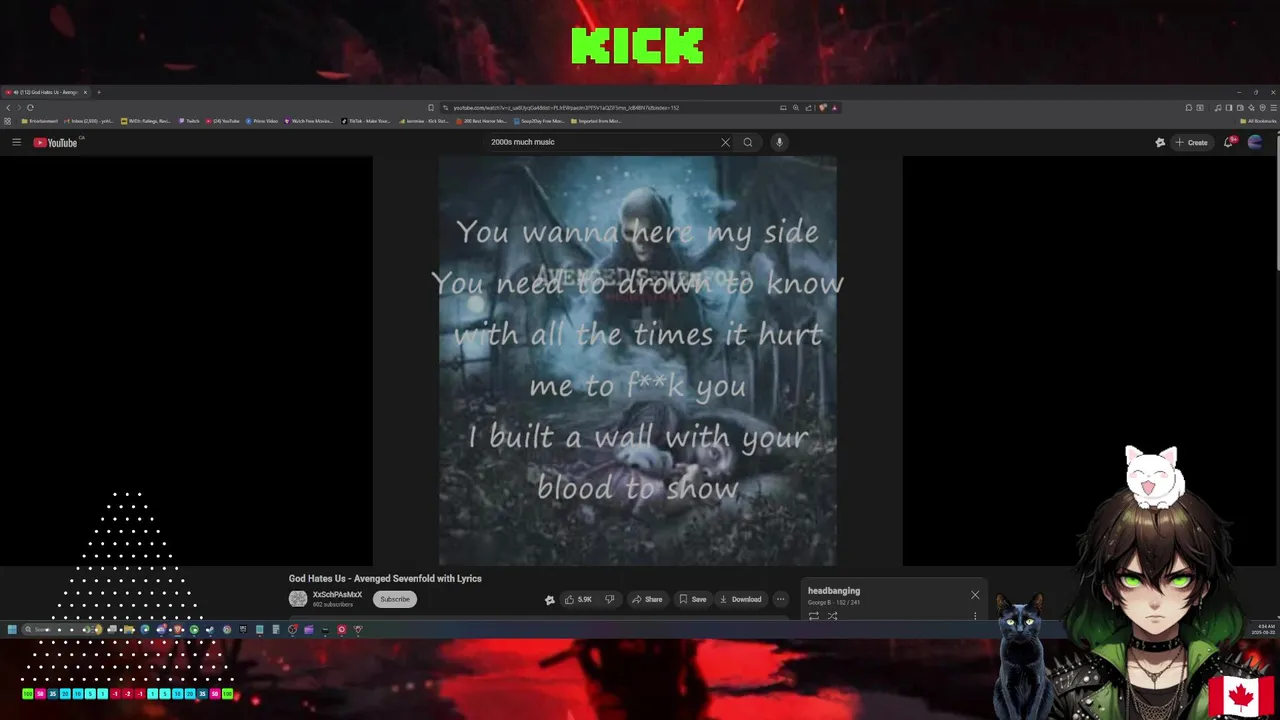Image resolution: width=1280 pixels, height=720 pixels.
Task: Click the Share button under the video
Action: tap(647, 599)
